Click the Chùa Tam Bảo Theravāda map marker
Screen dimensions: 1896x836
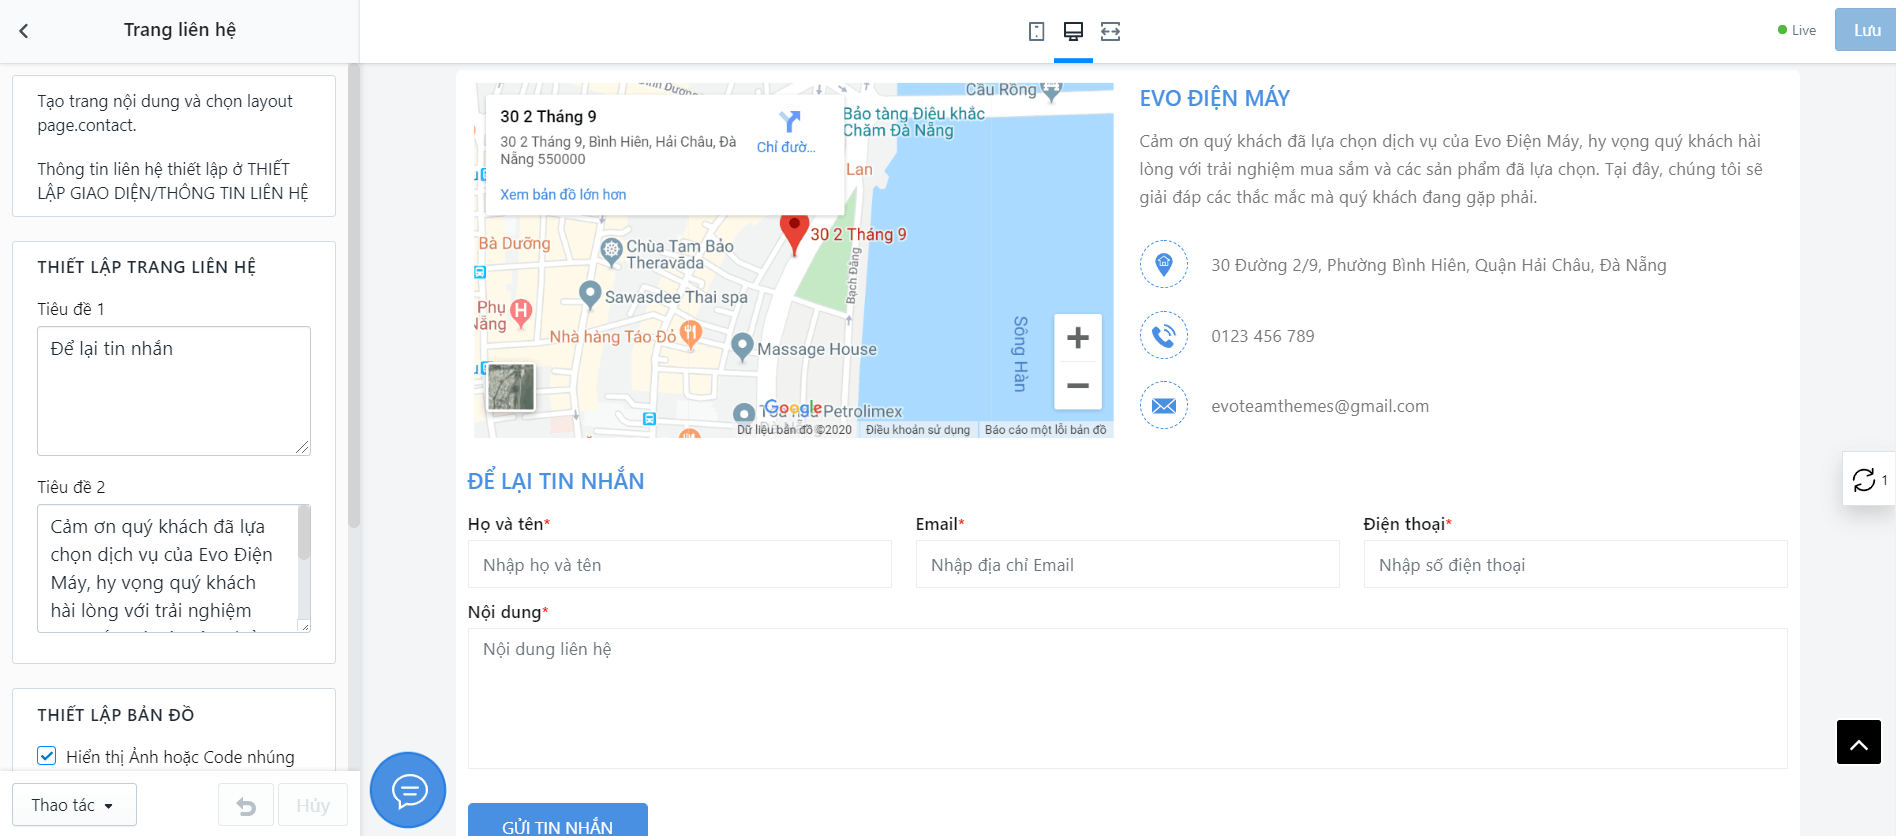pyautogui.click(x=611, y=250)
